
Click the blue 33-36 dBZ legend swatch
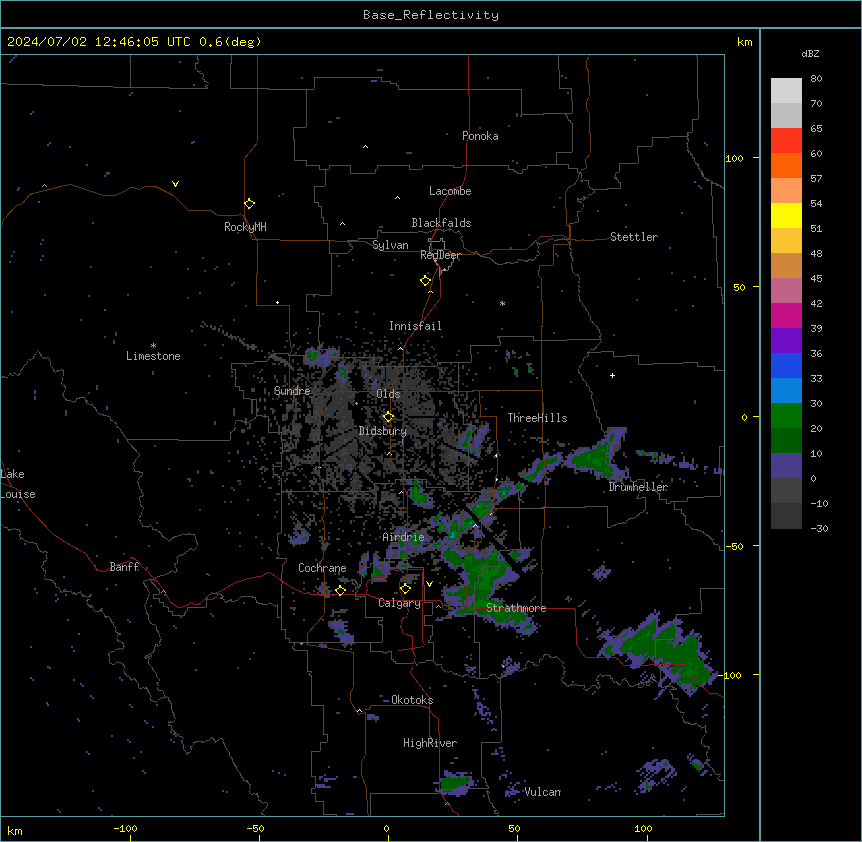[786, 365]
